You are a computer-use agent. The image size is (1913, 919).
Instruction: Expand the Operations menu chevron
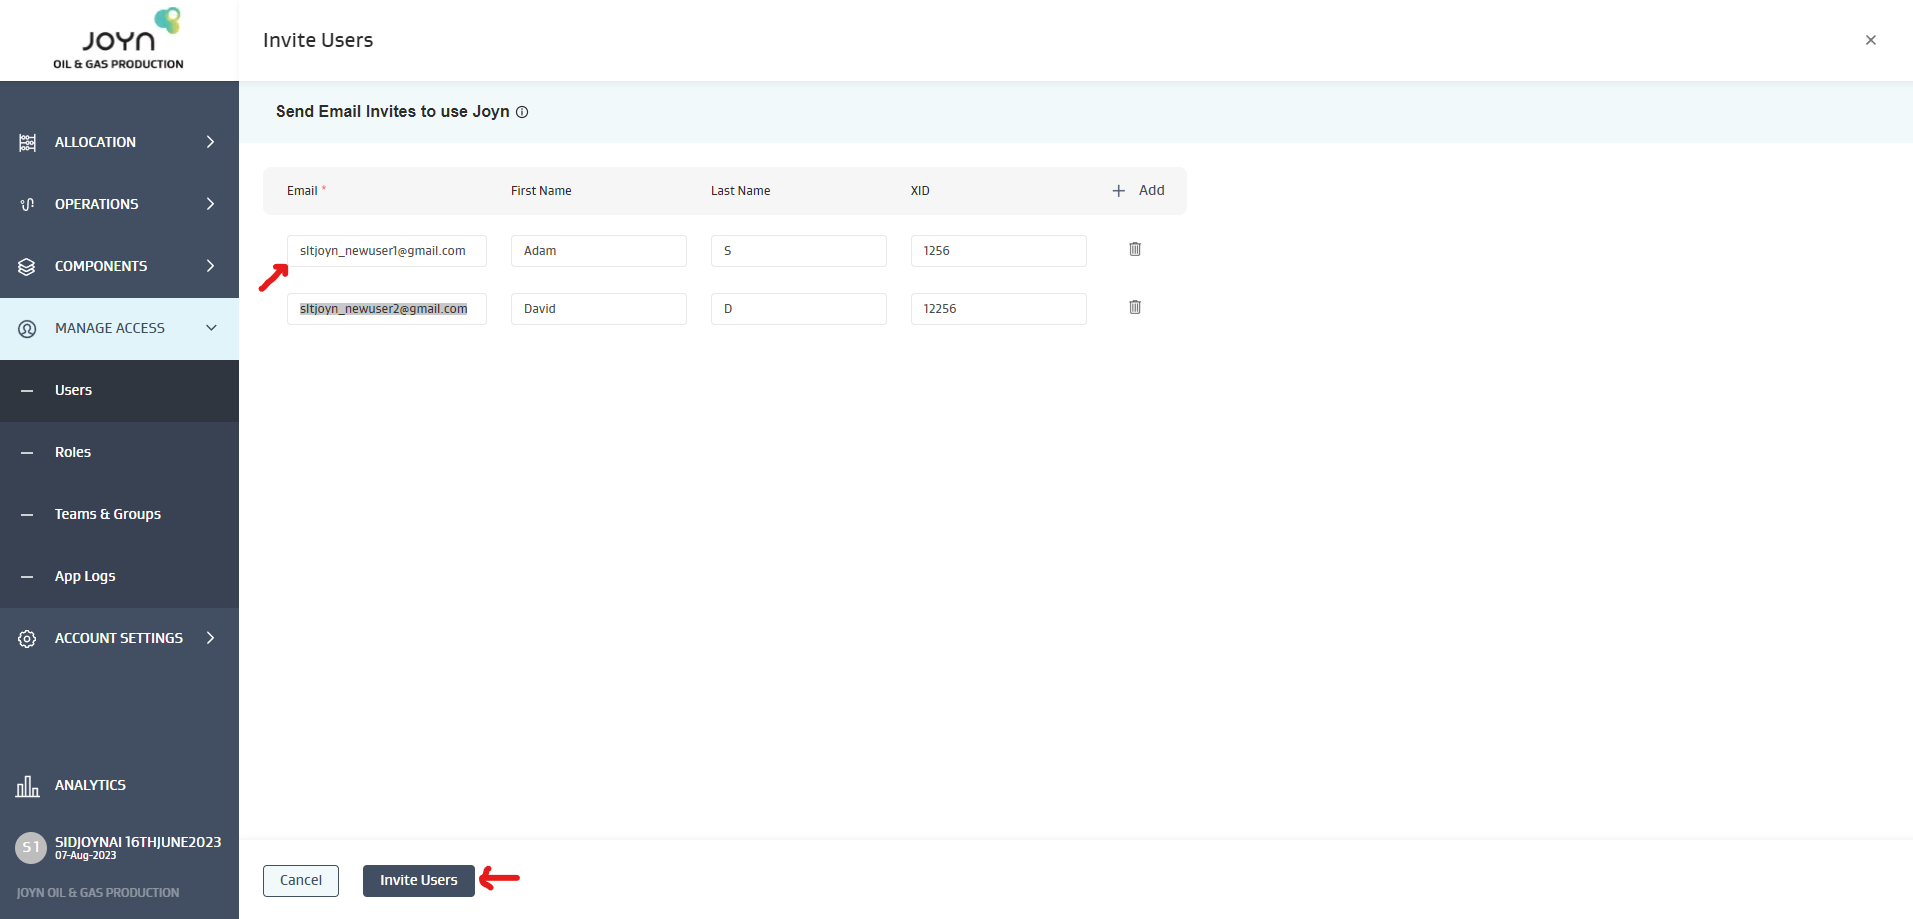210,204
